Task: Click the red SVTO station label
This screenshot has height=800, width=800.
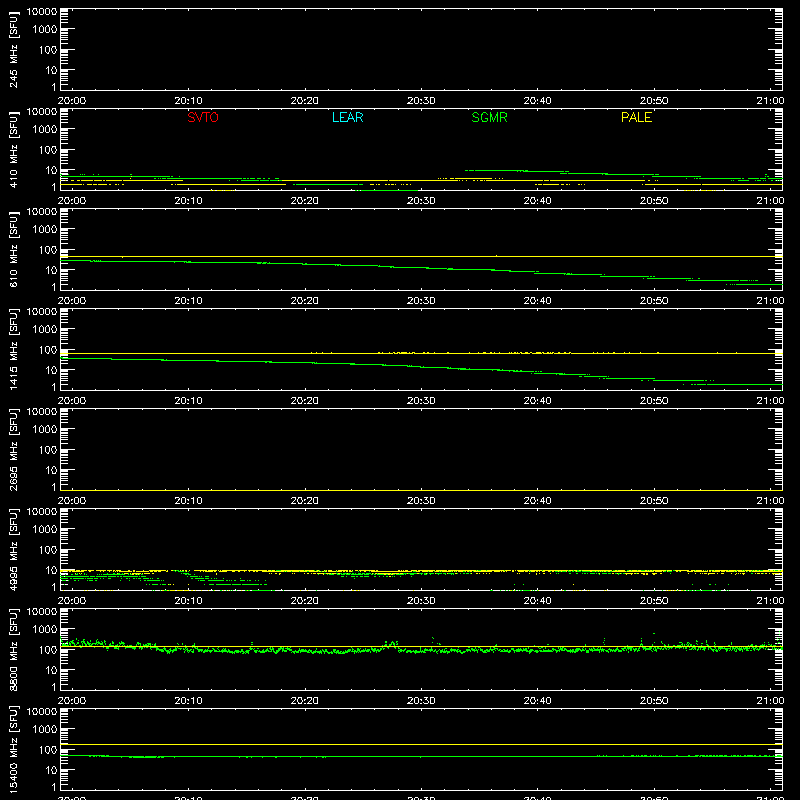Action: [x=203, y=117]
